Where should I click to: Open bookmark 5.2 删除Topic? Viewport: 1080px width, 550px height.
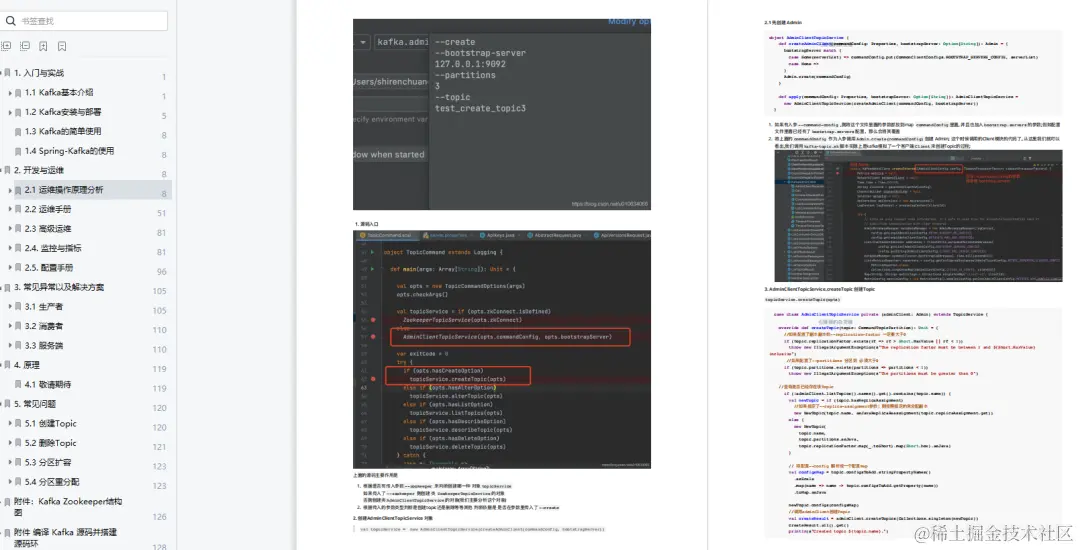51,443
